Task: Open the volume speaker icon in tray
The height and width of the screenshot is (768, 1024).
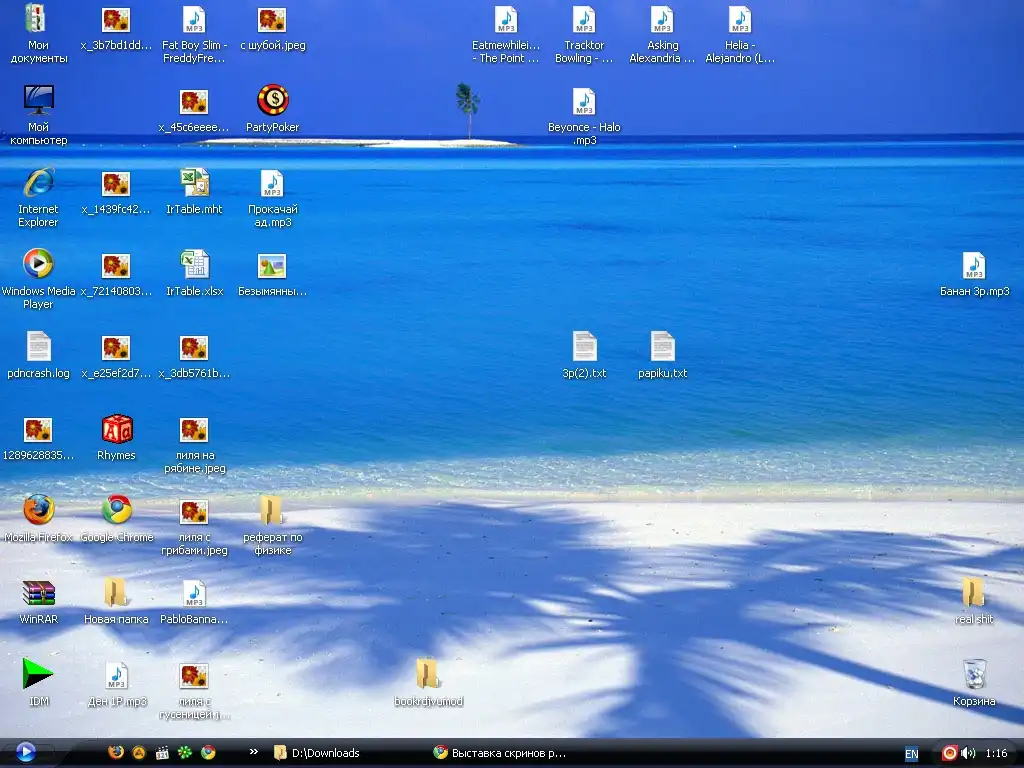Action: pos(967,753)
